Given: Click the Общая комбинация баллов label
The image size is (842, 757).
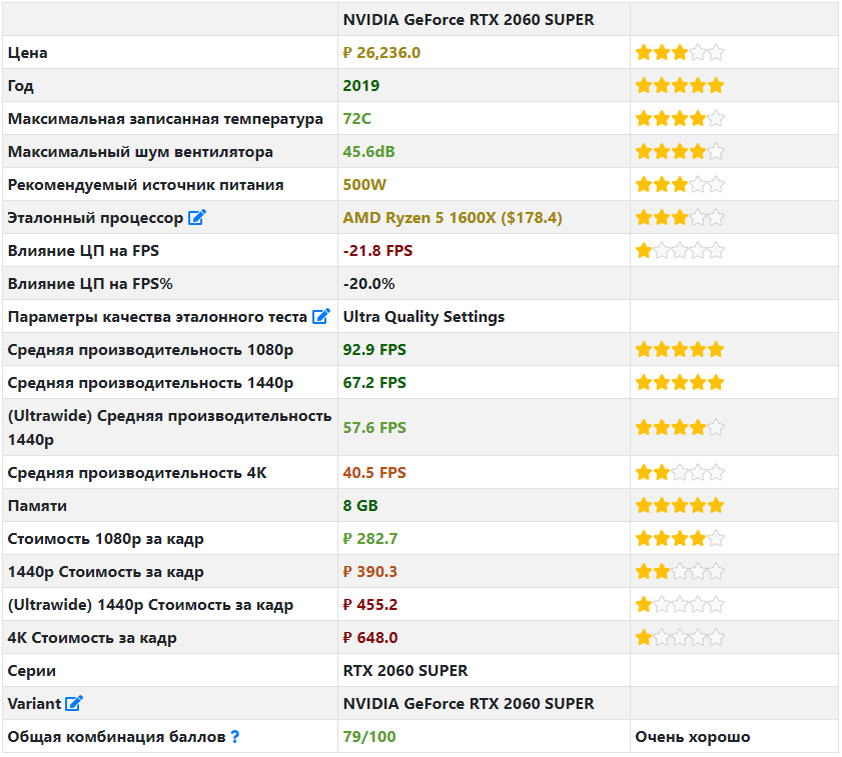Looking at the screenshot, I should coord(117,737).
